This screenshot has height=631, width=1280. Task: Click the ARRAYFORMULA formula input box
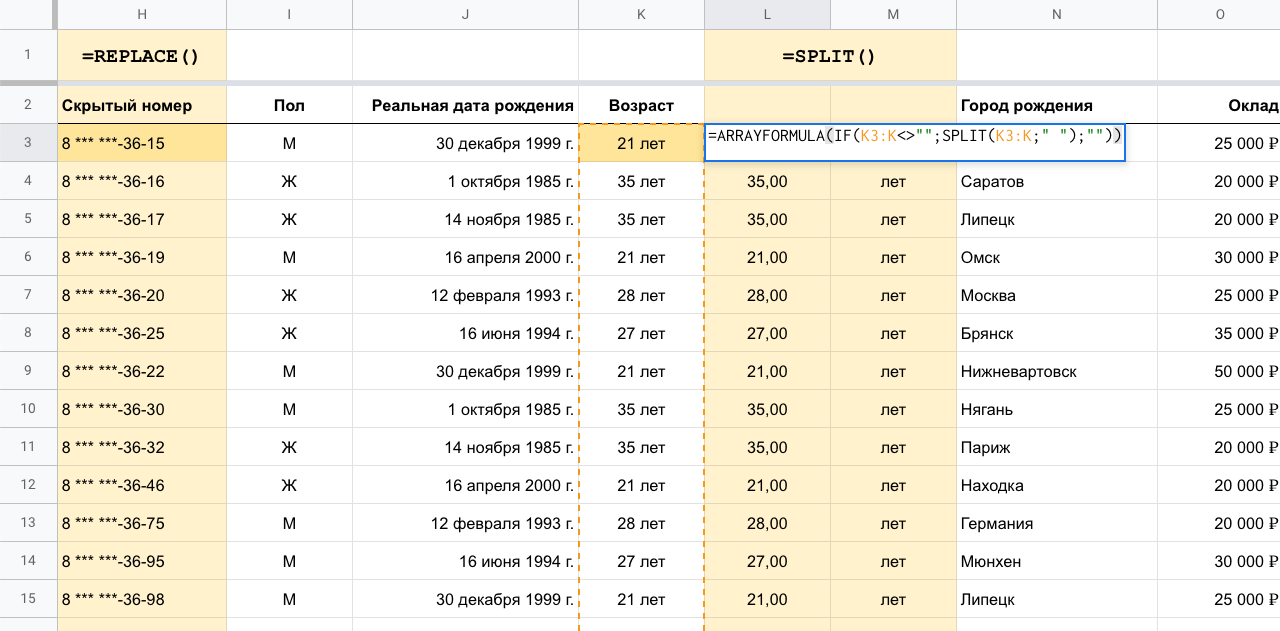pos(915,143)
